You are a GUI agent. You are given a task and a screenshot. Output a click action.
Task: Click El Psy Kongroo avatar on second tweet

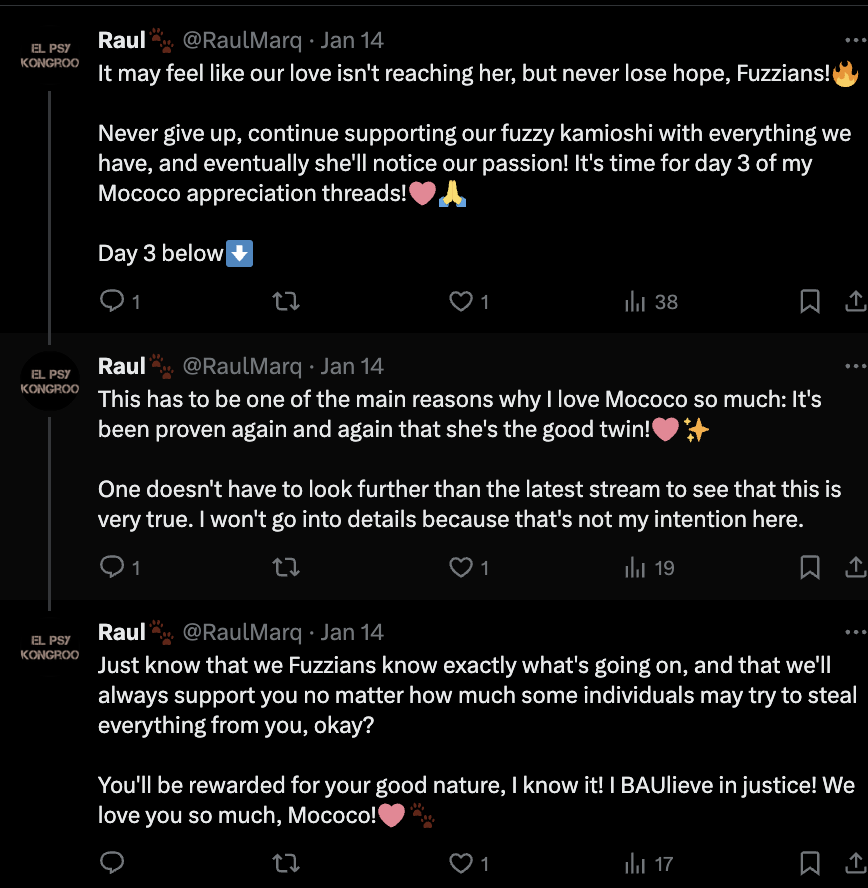point(49,381)
